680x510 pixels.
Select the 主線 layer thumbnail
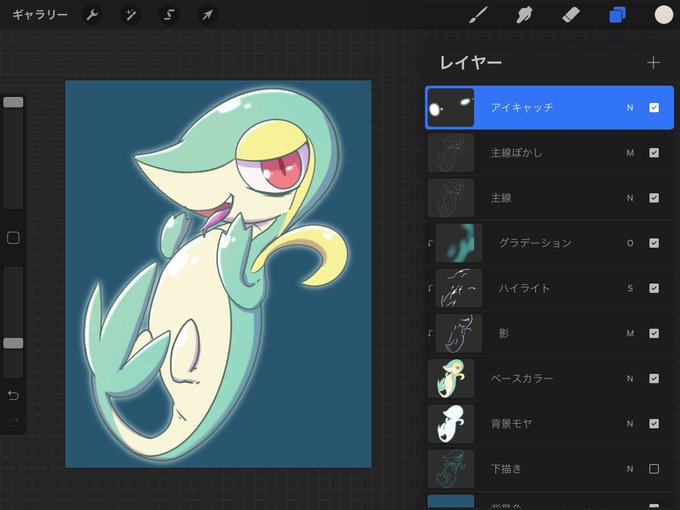pyautogui.click(x=451, y=198)
